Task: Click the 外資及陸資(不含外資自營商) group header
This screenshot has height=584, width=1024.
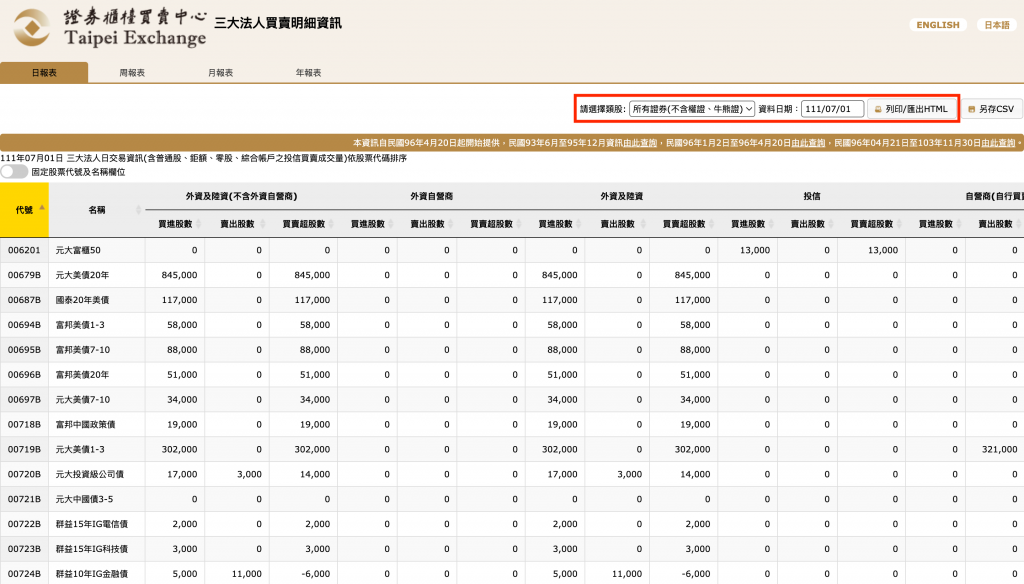Action: (x=241, y=196)
